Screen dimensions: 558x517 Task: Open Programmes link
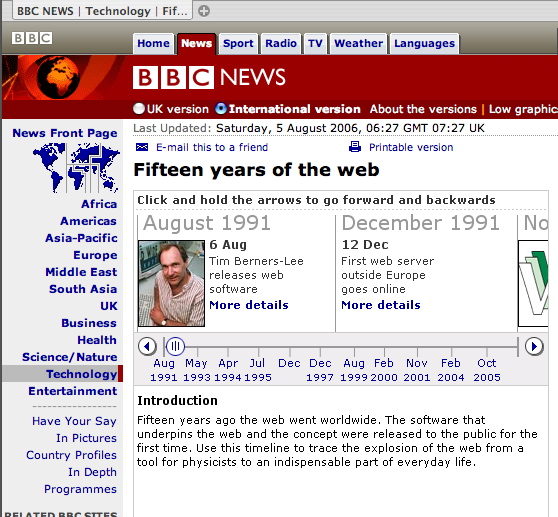coord(80,489)
